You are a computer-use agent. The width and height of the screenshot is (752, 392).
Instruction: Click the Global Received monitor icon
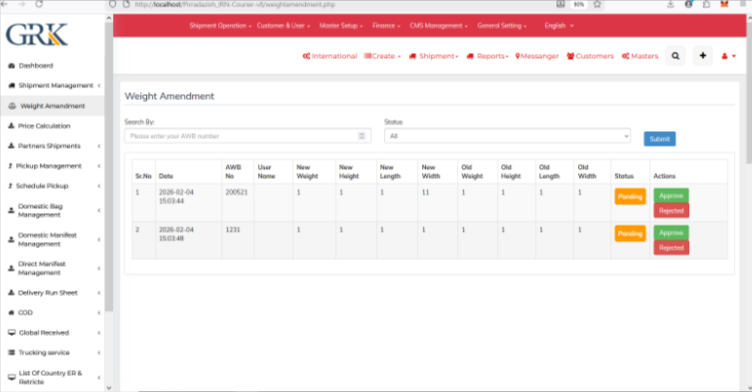tap(12, 333)
